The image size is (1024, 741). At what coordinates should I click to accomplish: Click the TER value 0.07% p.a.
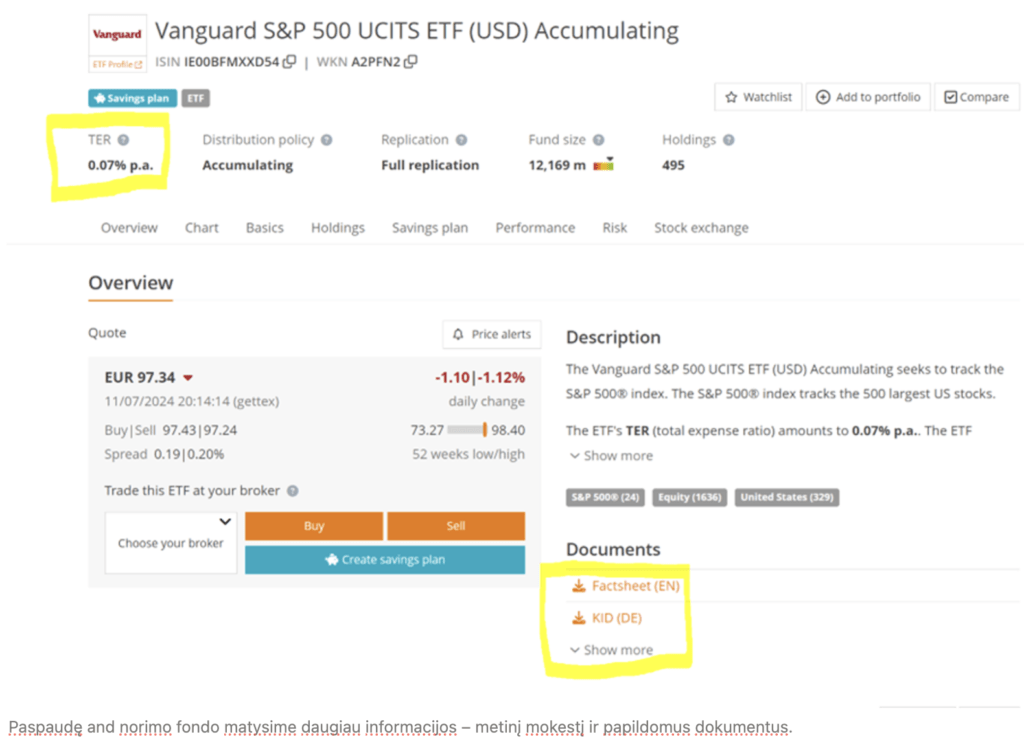(121, 165)
